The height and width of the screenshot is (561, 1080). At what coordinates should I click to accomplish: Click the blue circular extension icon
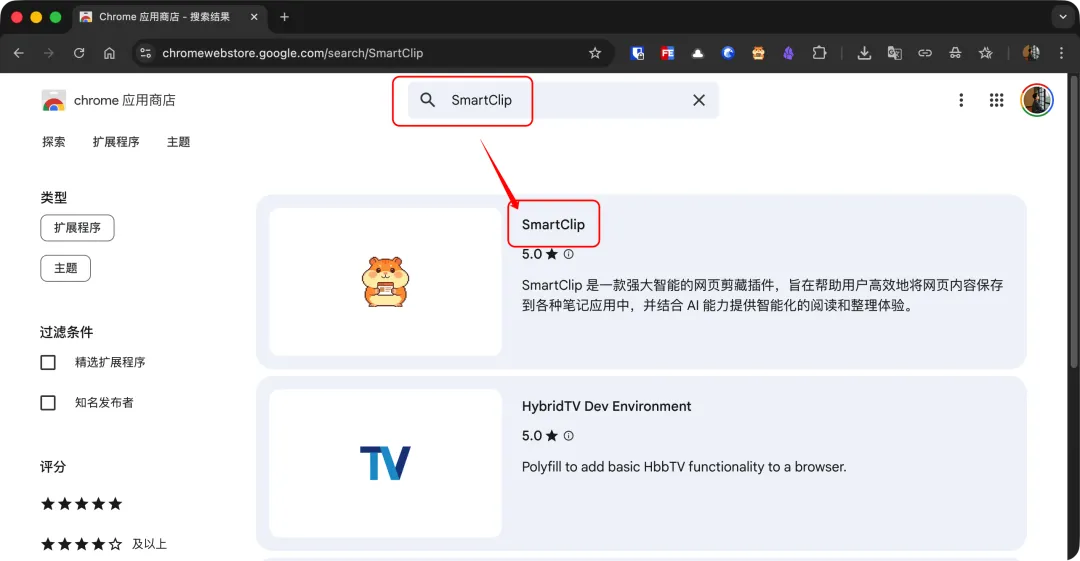pyautogui.click(x=728, y=53)
